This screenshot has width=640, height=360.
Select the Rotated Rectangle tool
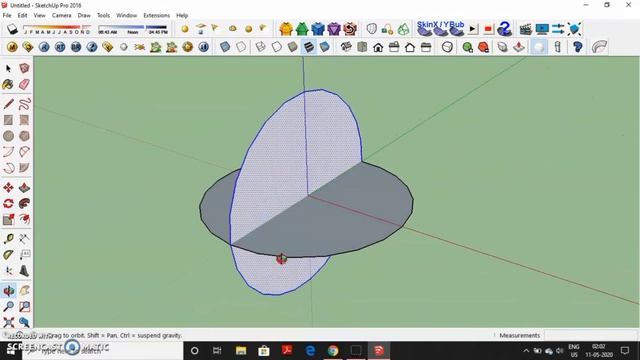pyautogui.click(x=24, y=120)
